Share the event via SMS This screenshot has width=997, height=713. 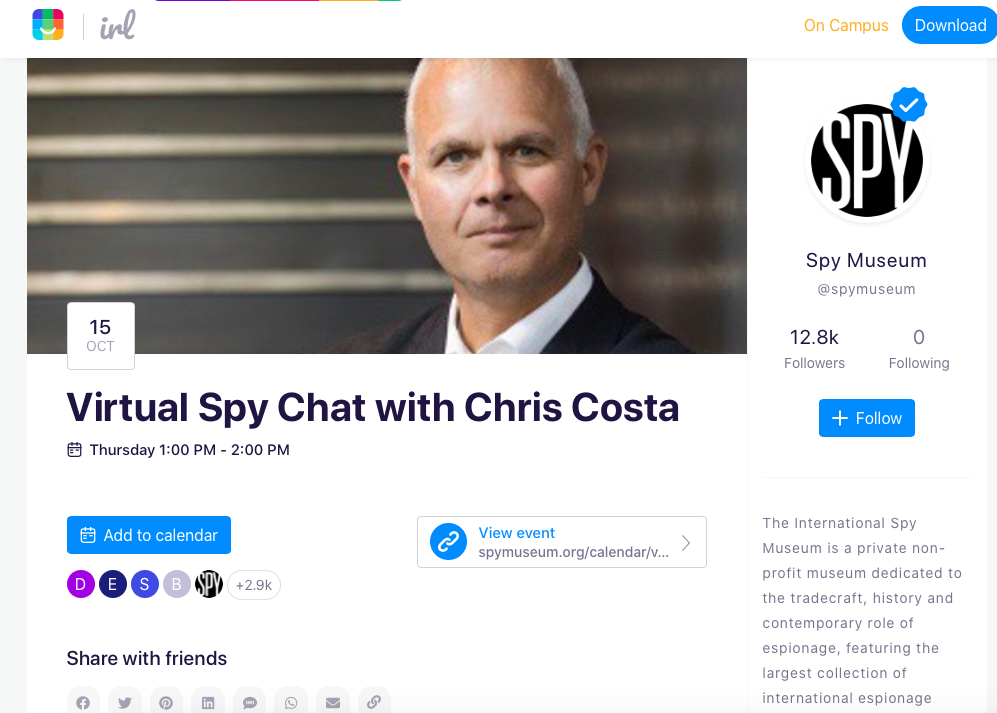249,702
